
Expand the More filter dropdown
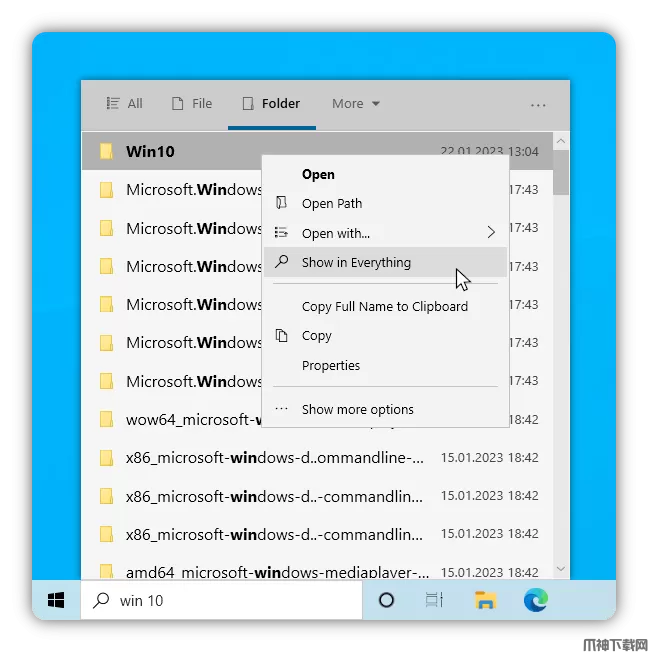tap(356, 104)
